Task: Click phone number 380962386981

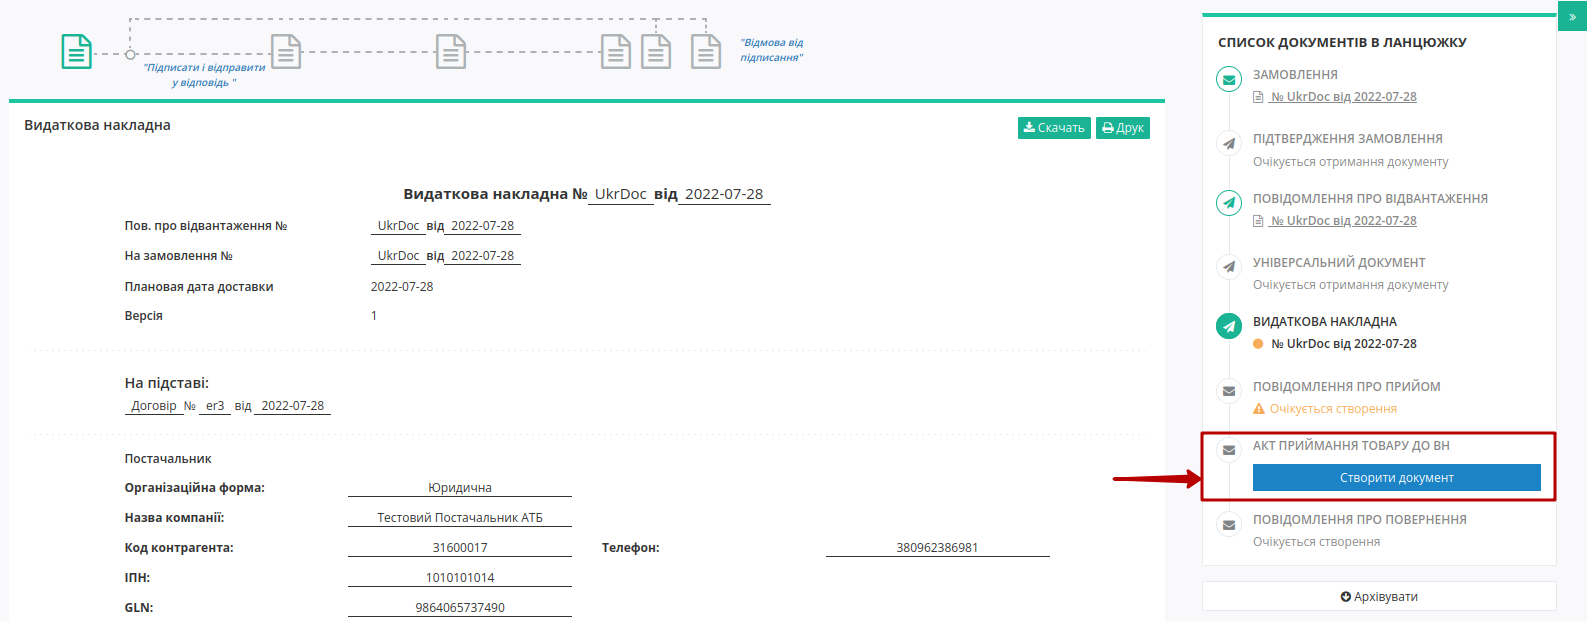Action: [937, 548]
